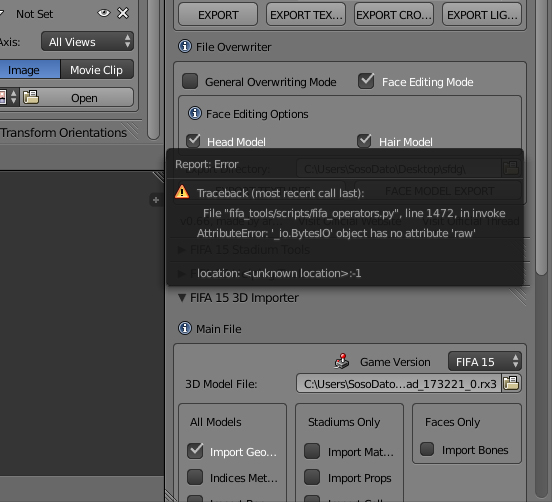Click the File fifa_operators.py line text
Image resolution: width=552 pixels, height=502 pixels.
tap(354, 213)
